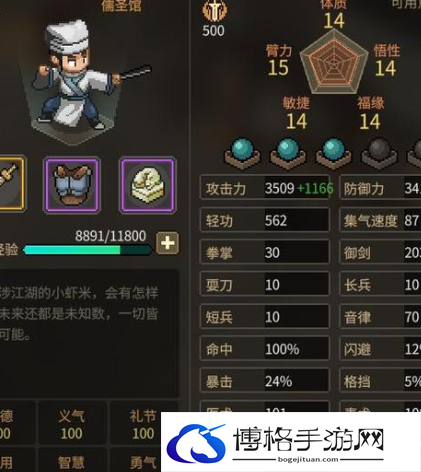Click the 礼节 100 trait cell

click(143, 424)
